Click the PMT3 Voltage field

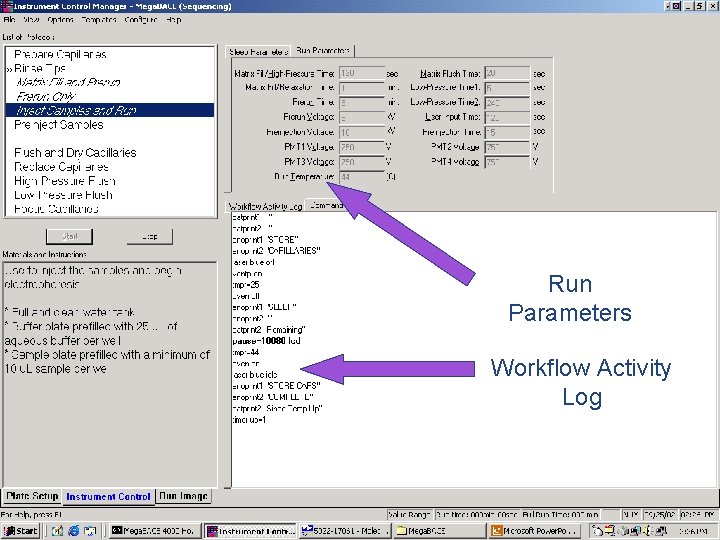362,161
